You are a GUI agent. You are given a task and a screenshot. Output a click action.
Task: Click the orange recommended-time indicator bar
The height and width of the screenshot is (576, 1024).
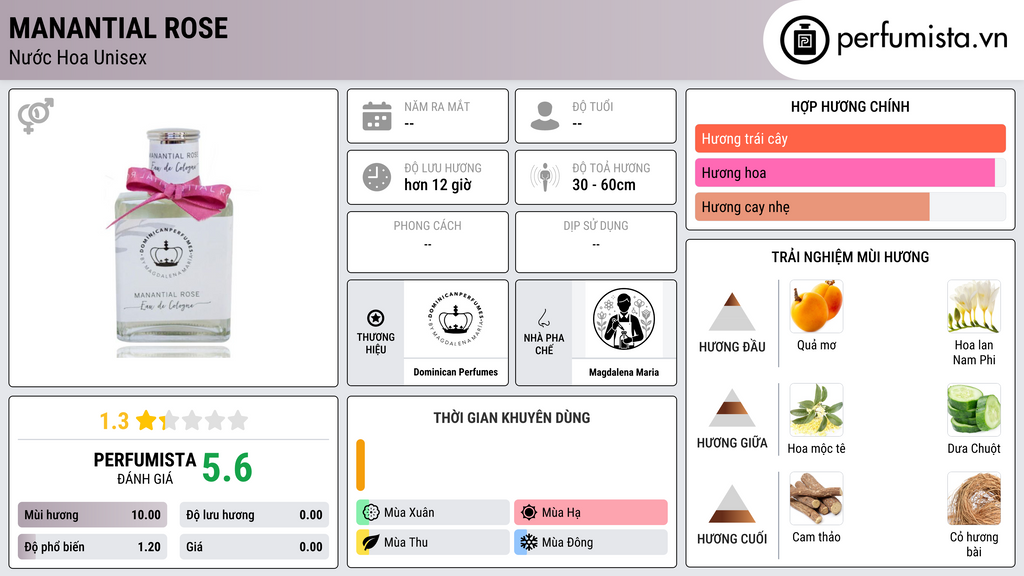360,465
